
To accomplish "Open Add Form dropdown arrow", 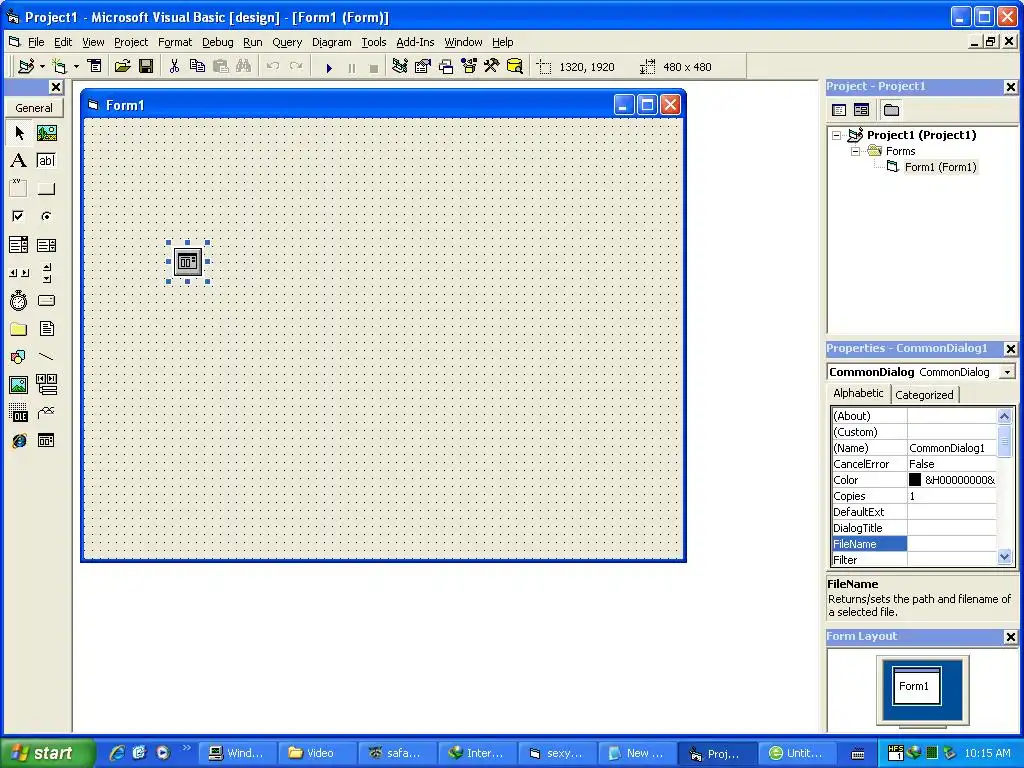I will [x=76, y=67].
